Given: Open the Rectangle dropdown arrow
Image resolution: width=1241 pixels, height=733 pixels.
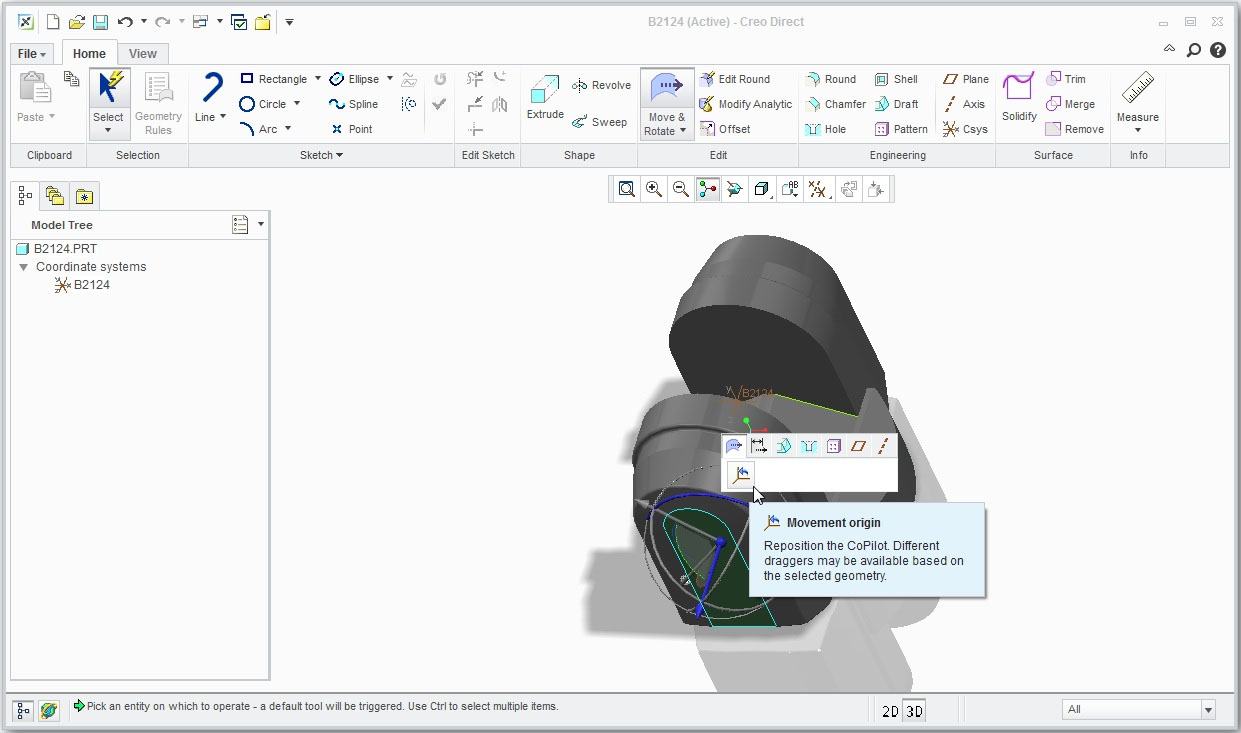Looking at the screenshot, I should pos(318,79).
